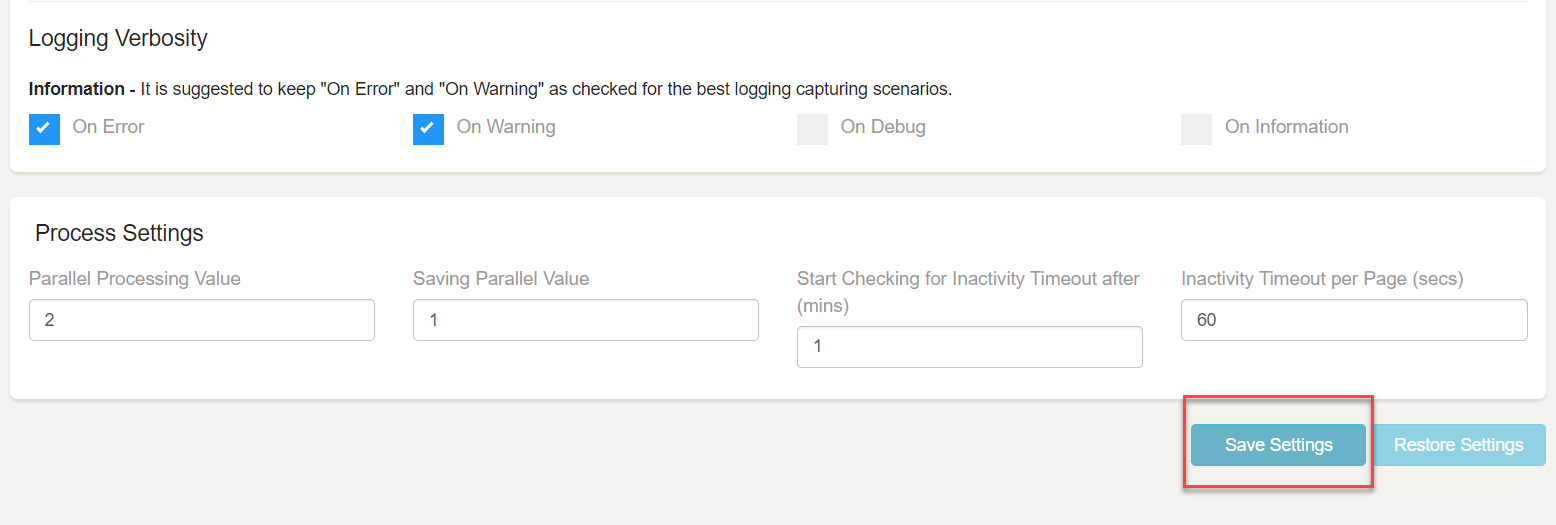Click the "Saving Parallel Value" field label
This screenshot has height=525, width=1556.
pos(501,279)
